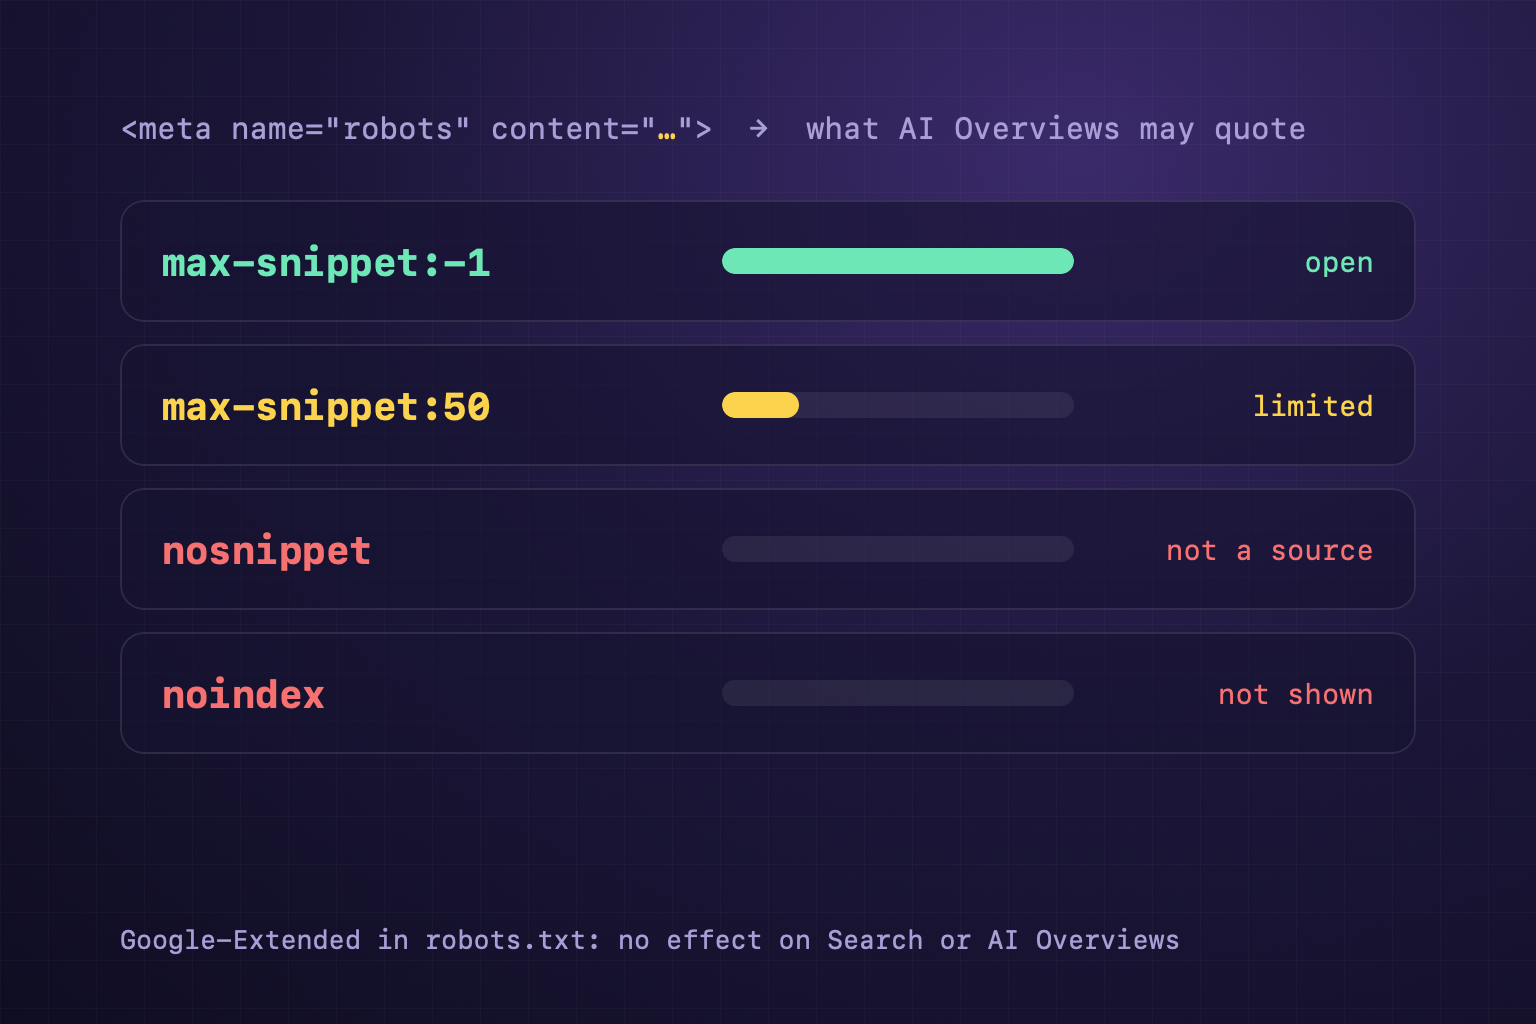Select the max-snippet:50 label
Screen dimensions: 1536x1024
point(326,407)
